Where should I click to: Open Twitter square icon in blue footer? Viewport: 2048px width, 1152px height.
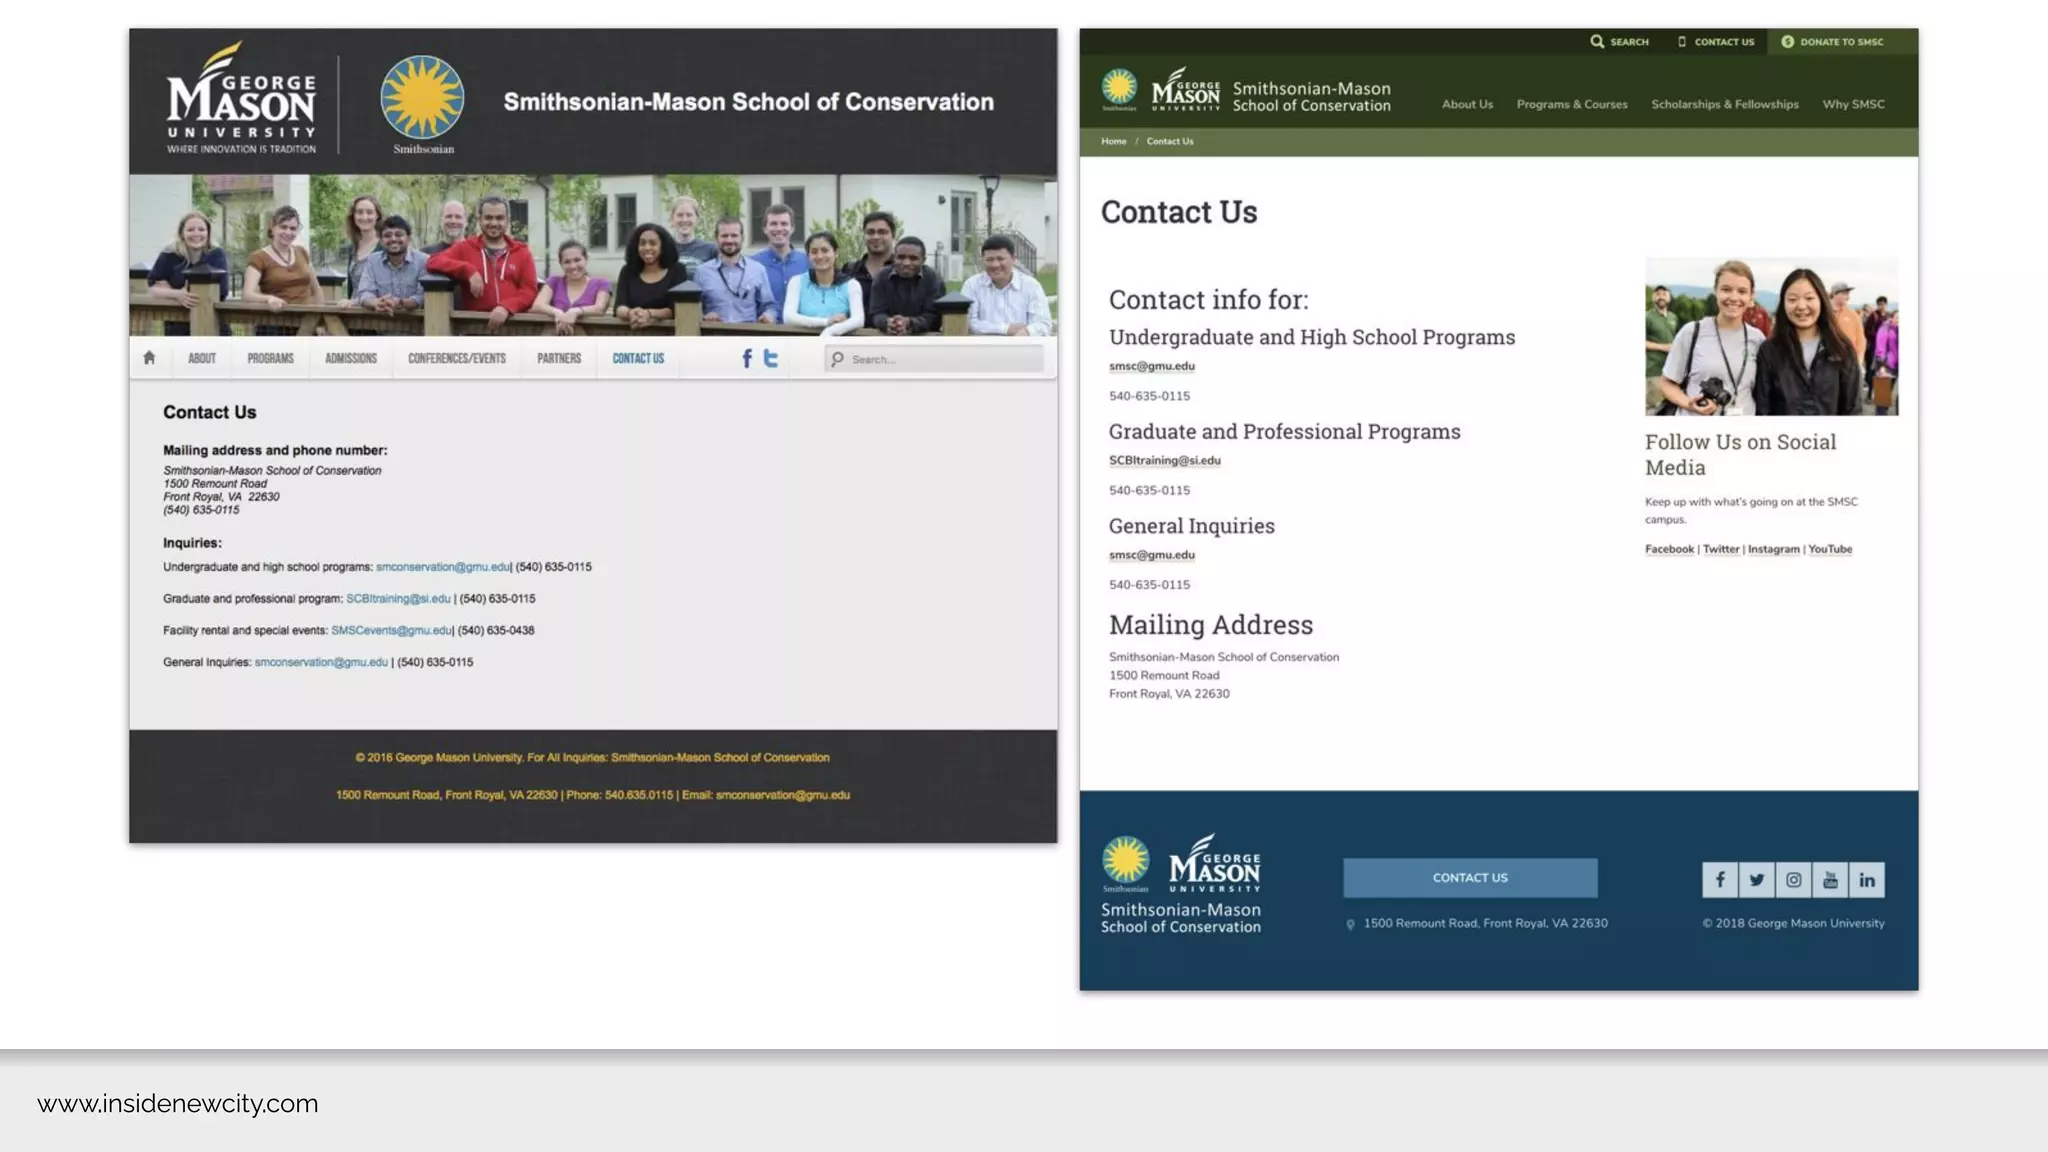pos(1757,880)
